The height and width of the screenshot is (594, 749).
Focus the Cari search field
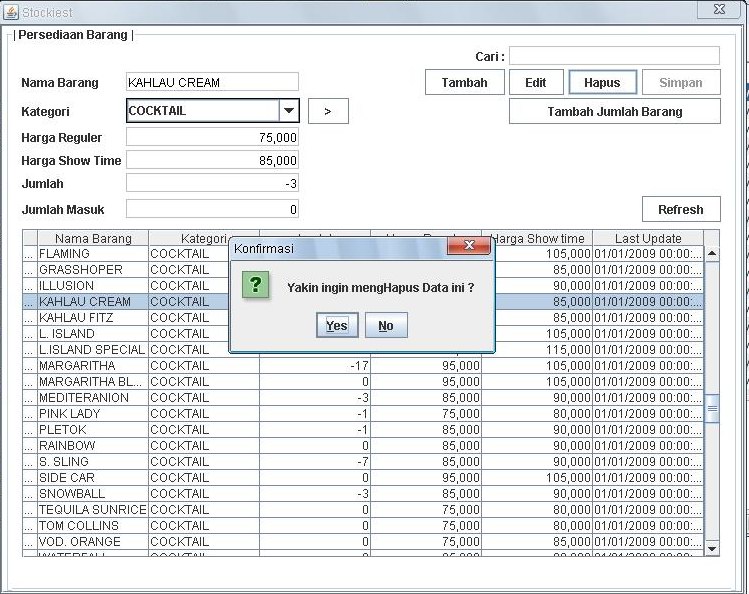(x=614, y=56)
